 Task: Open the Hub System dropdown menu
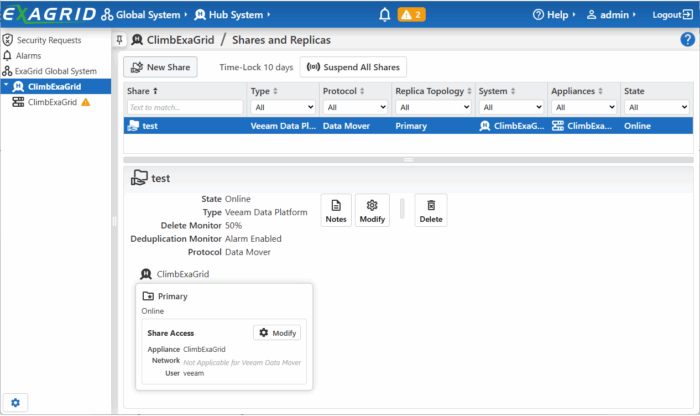tap(234, 15)
